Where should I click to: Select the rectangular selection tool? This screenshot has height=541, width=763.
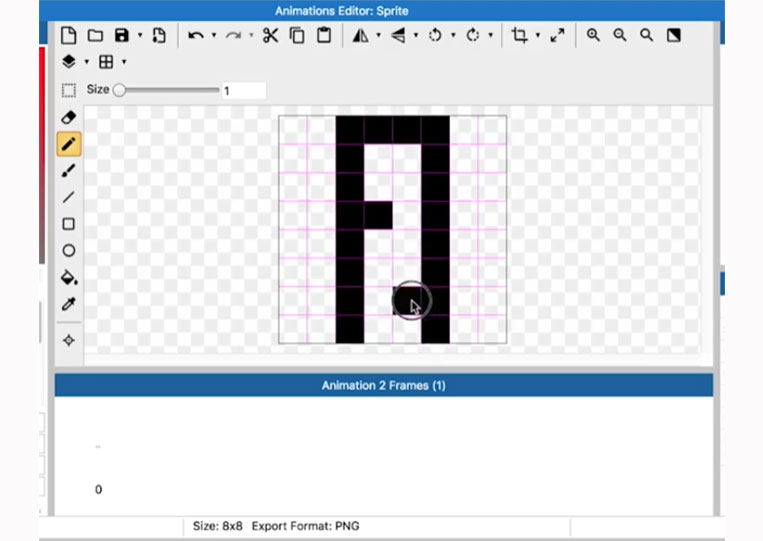pyautogui.click(x=69, y=90)
